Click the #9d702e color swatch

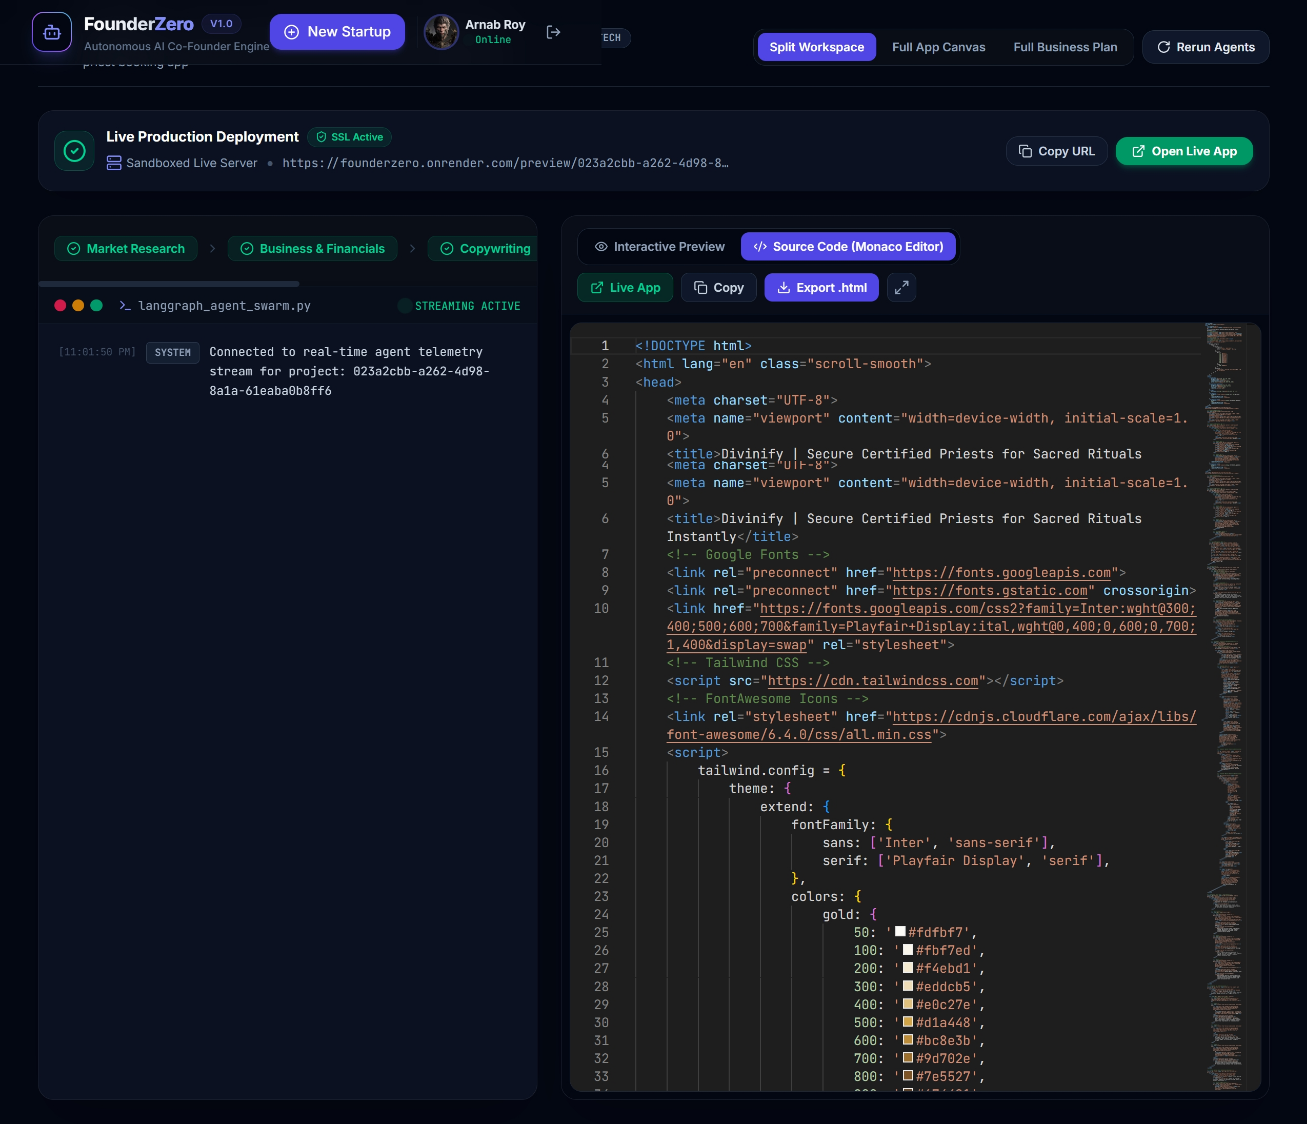[x=908, y=1058]
